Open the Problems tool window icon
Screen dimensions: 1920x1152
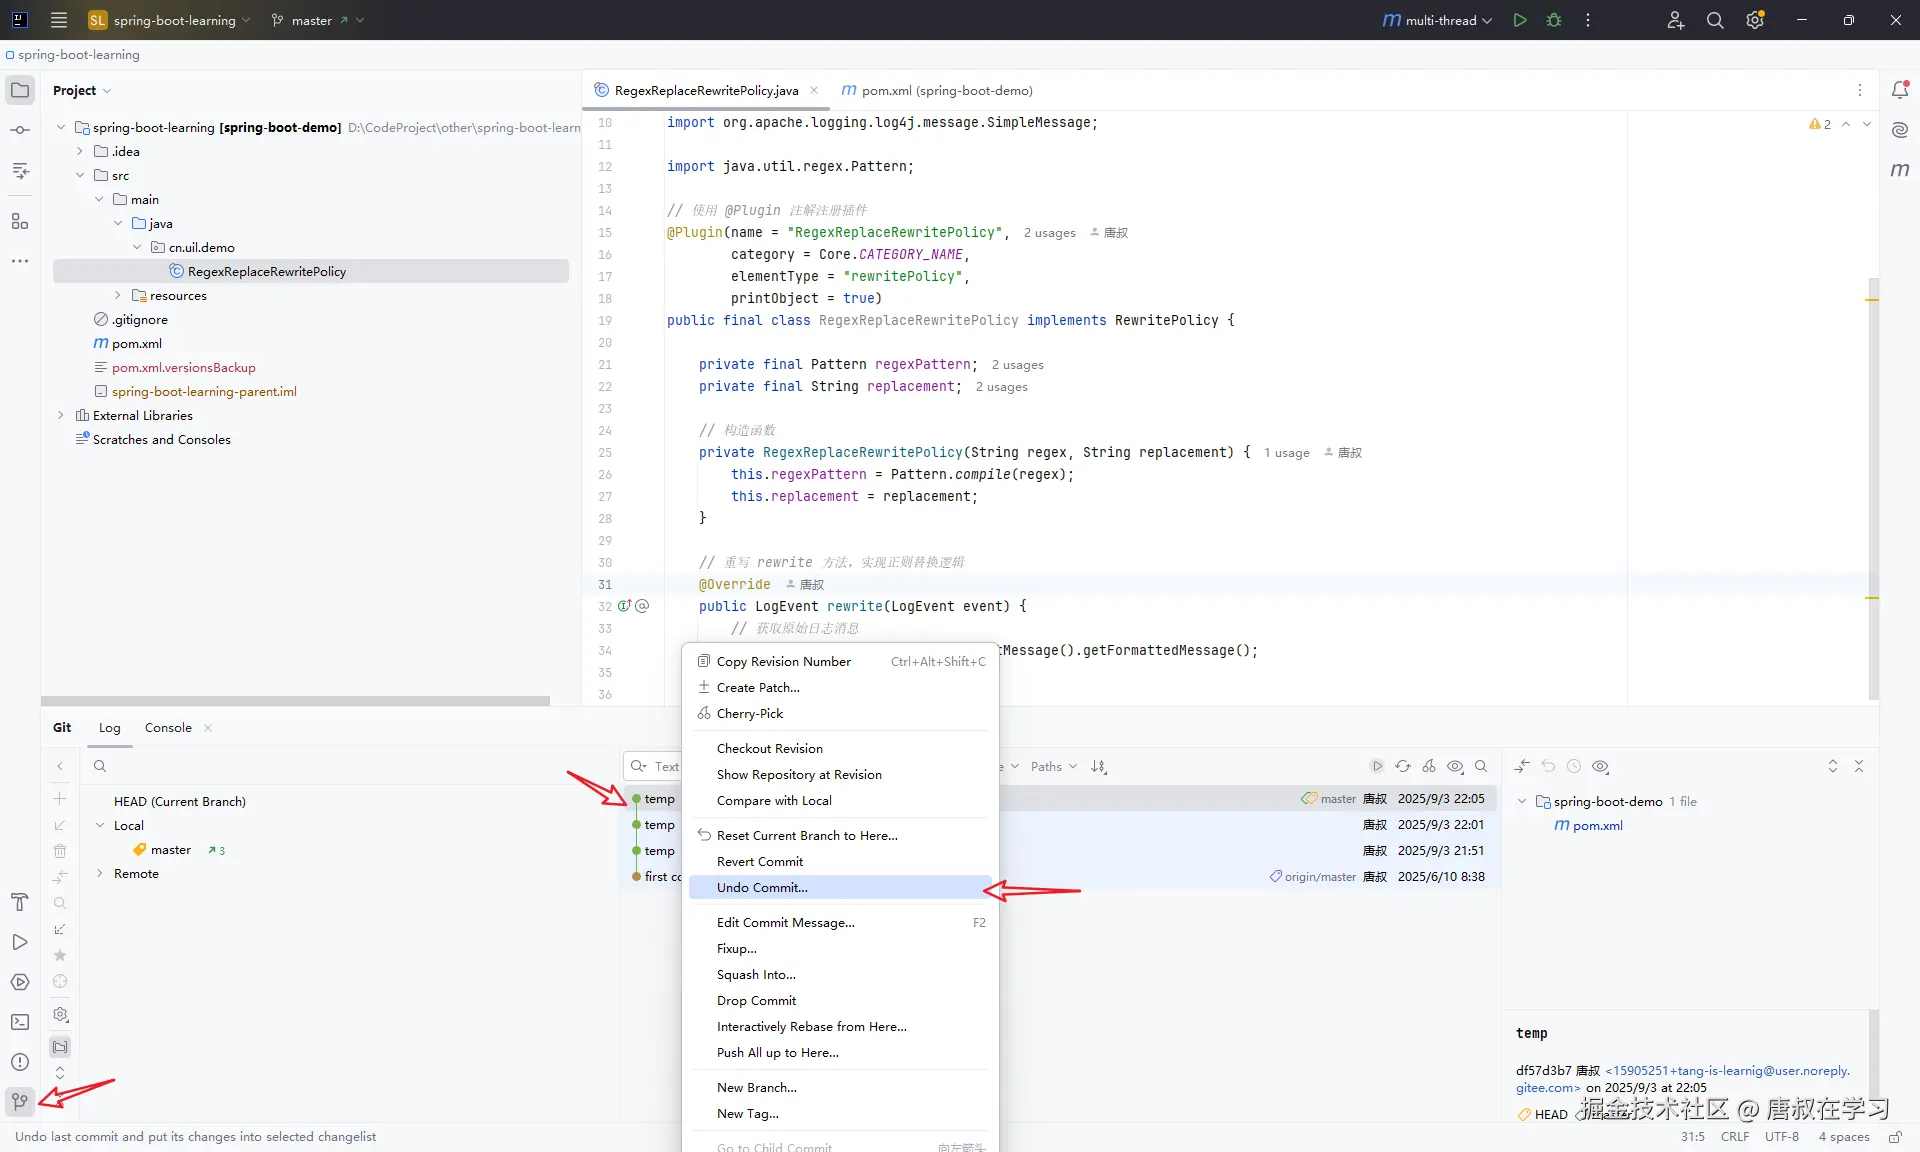(x=20, y=1062)
